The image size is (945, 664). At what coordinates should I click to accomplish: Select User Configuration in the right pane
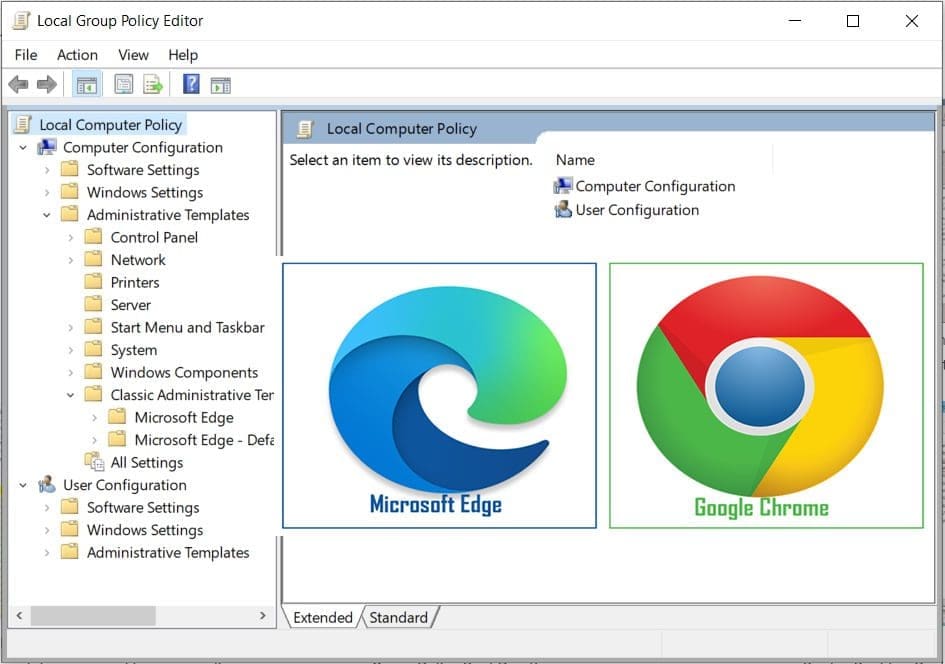[636, 210]
